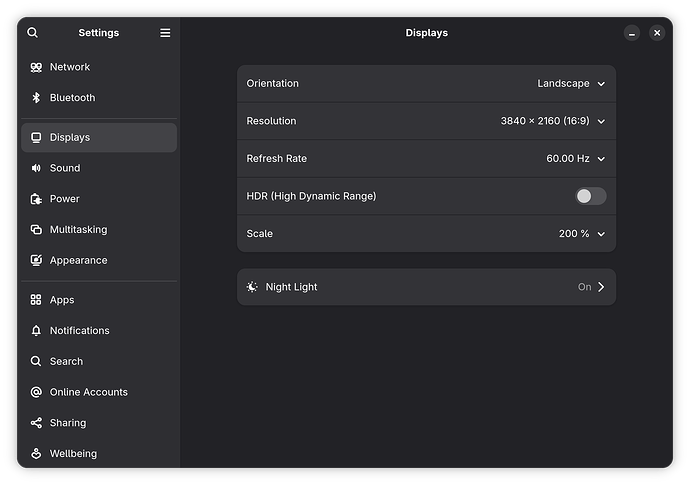This screenshot has width=690, height=485.
Task: Open Online Accounts label
Action: (88, 392)
